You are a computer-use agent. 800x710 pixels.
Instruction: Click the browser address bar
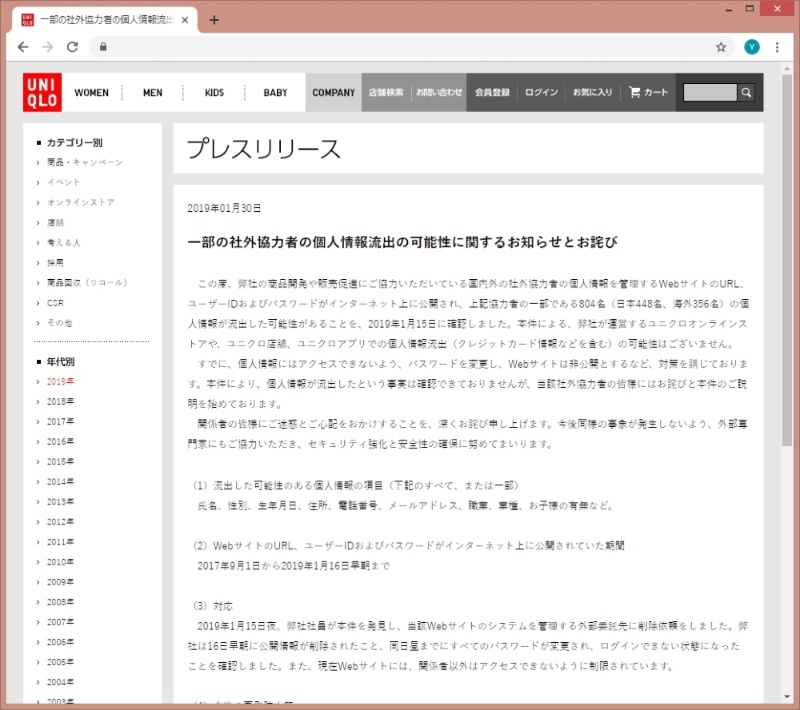pyautogui.click(x=400, y=47)
